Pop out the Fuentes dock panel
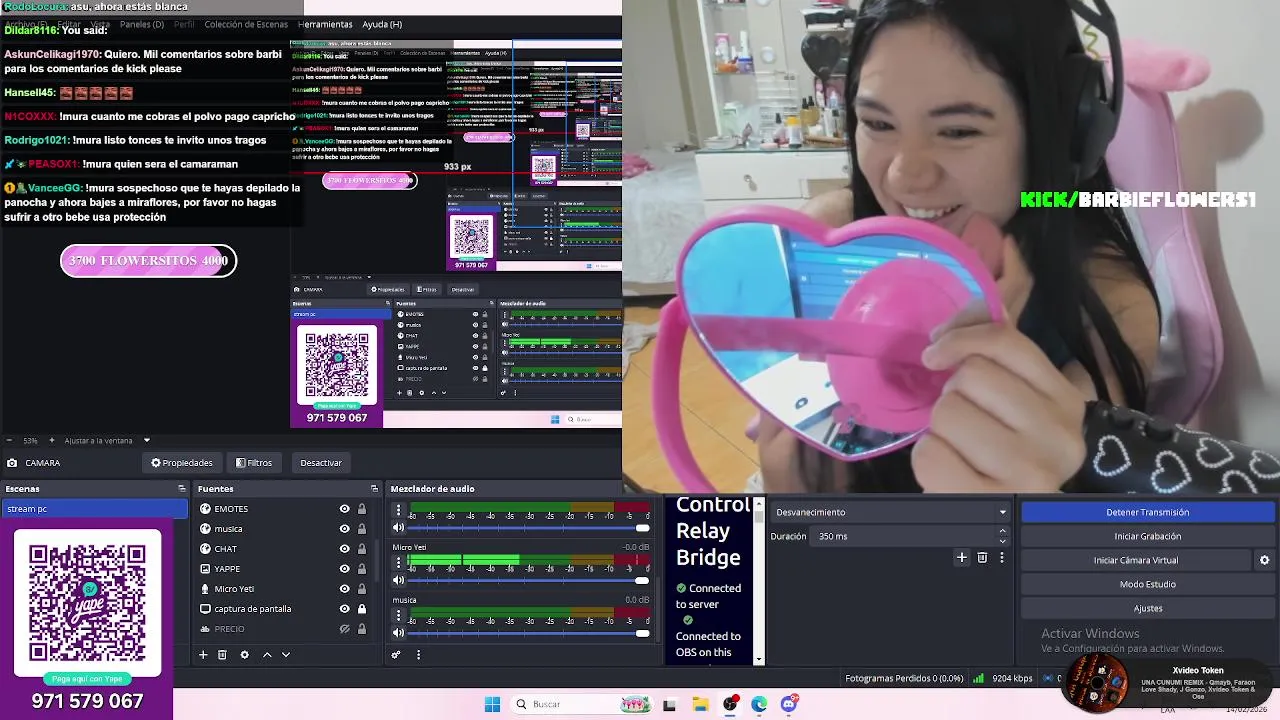Viewport: 1280px width, 720px height. pos(374,489)
